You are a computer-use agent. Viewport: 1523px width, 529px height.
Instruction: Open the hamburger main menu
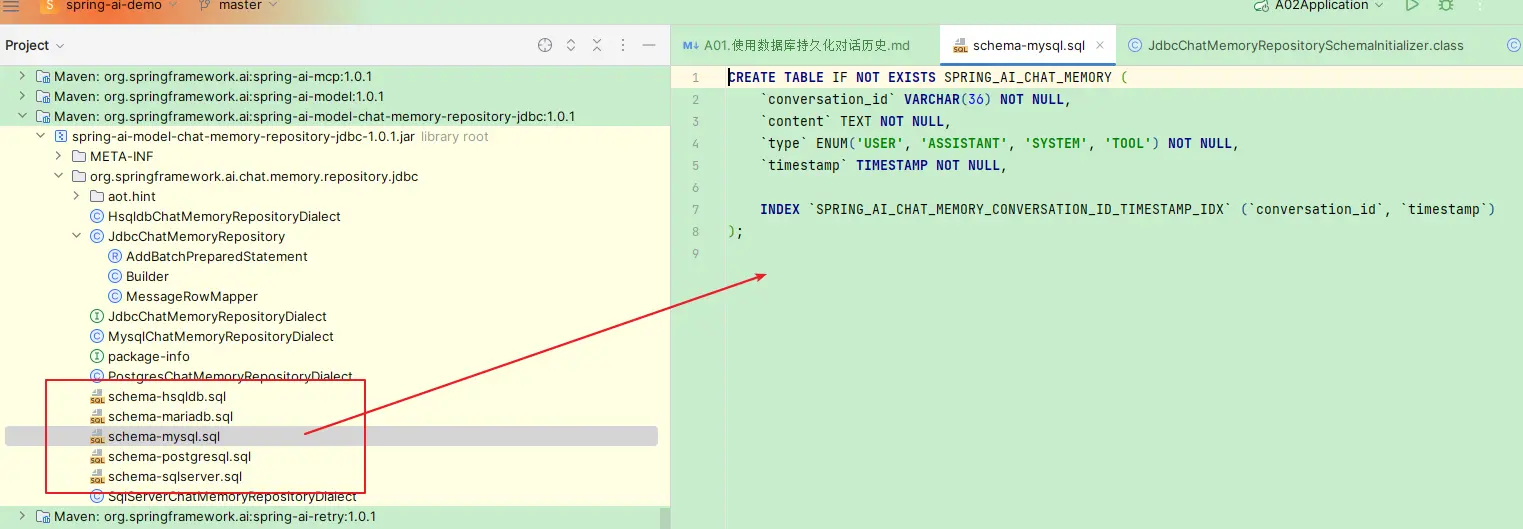tap(12, 5)
